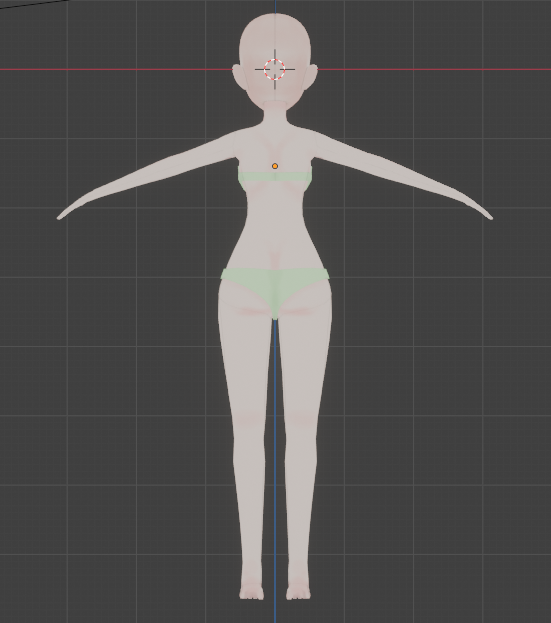
Task: Click the ear on the right side
Action: click(313, 75)
